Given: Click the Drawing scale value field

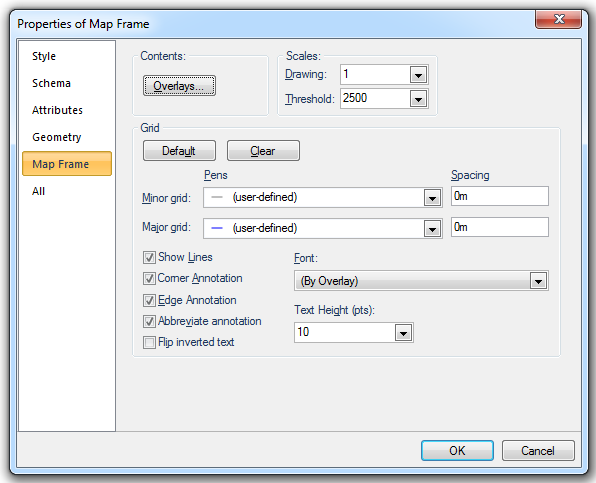Looking at the screenshot, I should (x=375, y=74).
